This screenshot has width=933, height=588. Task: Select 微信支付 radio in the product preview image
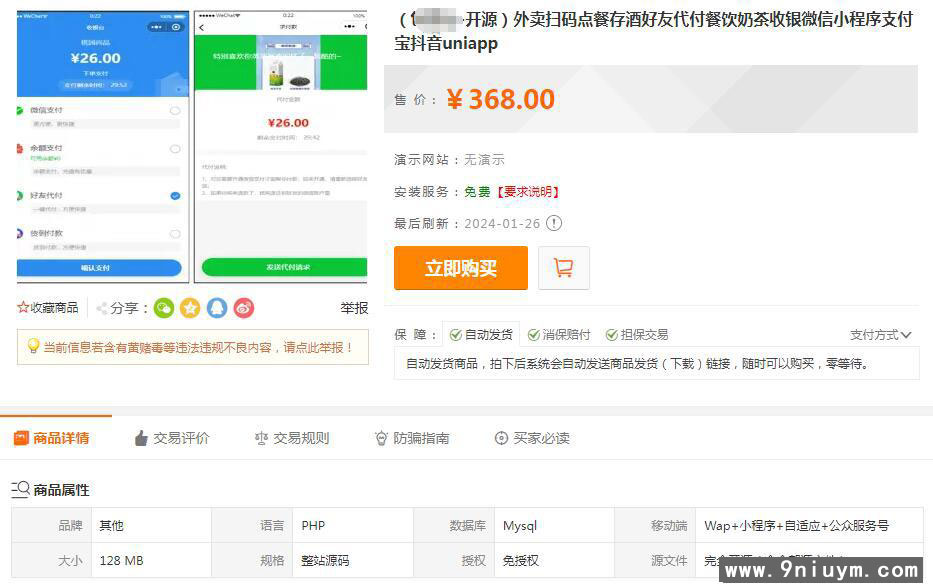(x=175, y=111)
